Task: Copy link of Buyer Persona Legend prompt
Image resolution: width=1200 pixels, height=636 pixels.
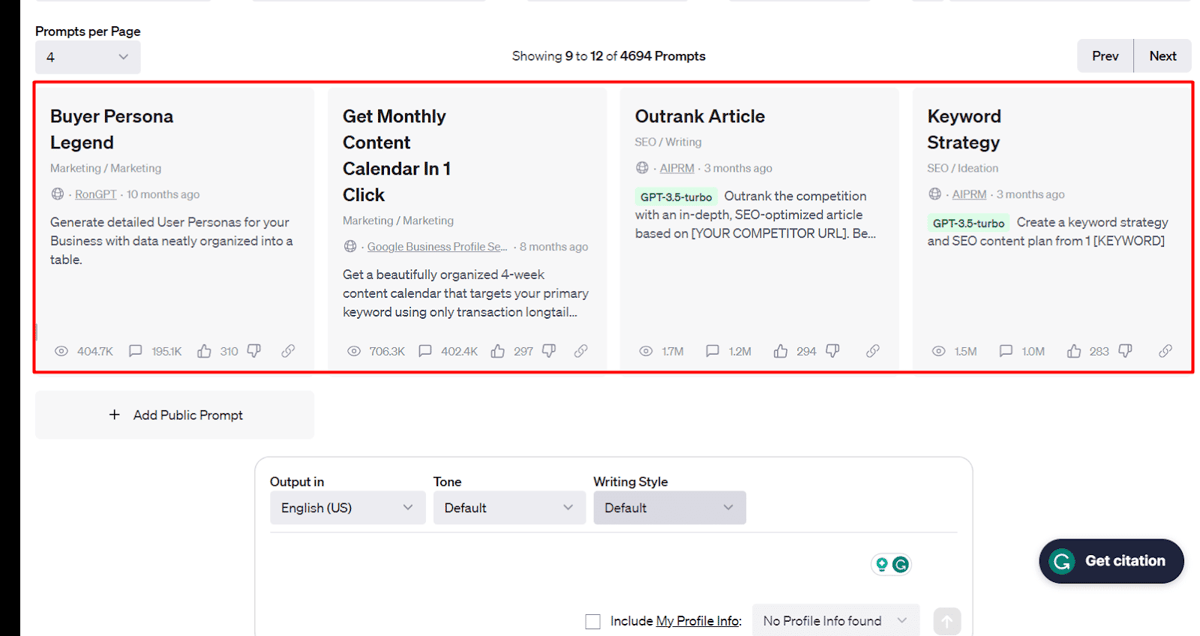Action: (x=288, y=351)
